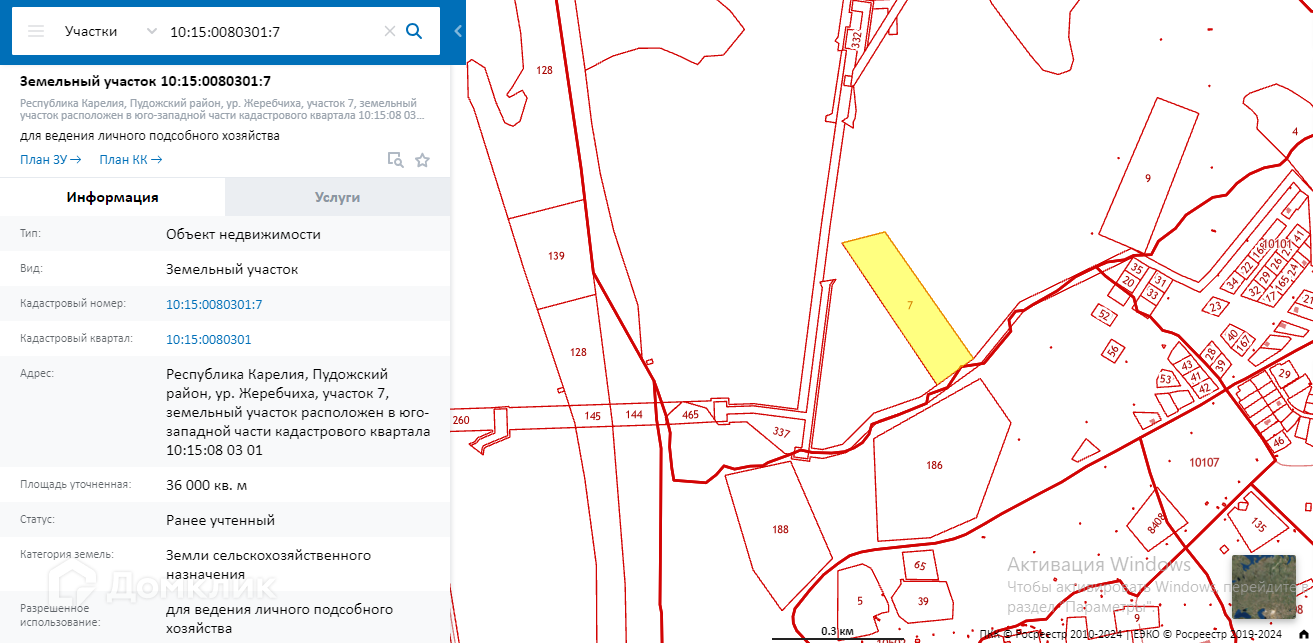Select the yellow highlighted parcel 7
Image resolution: width=1313 pixels, height=643 pixels.
click(908, 306)
